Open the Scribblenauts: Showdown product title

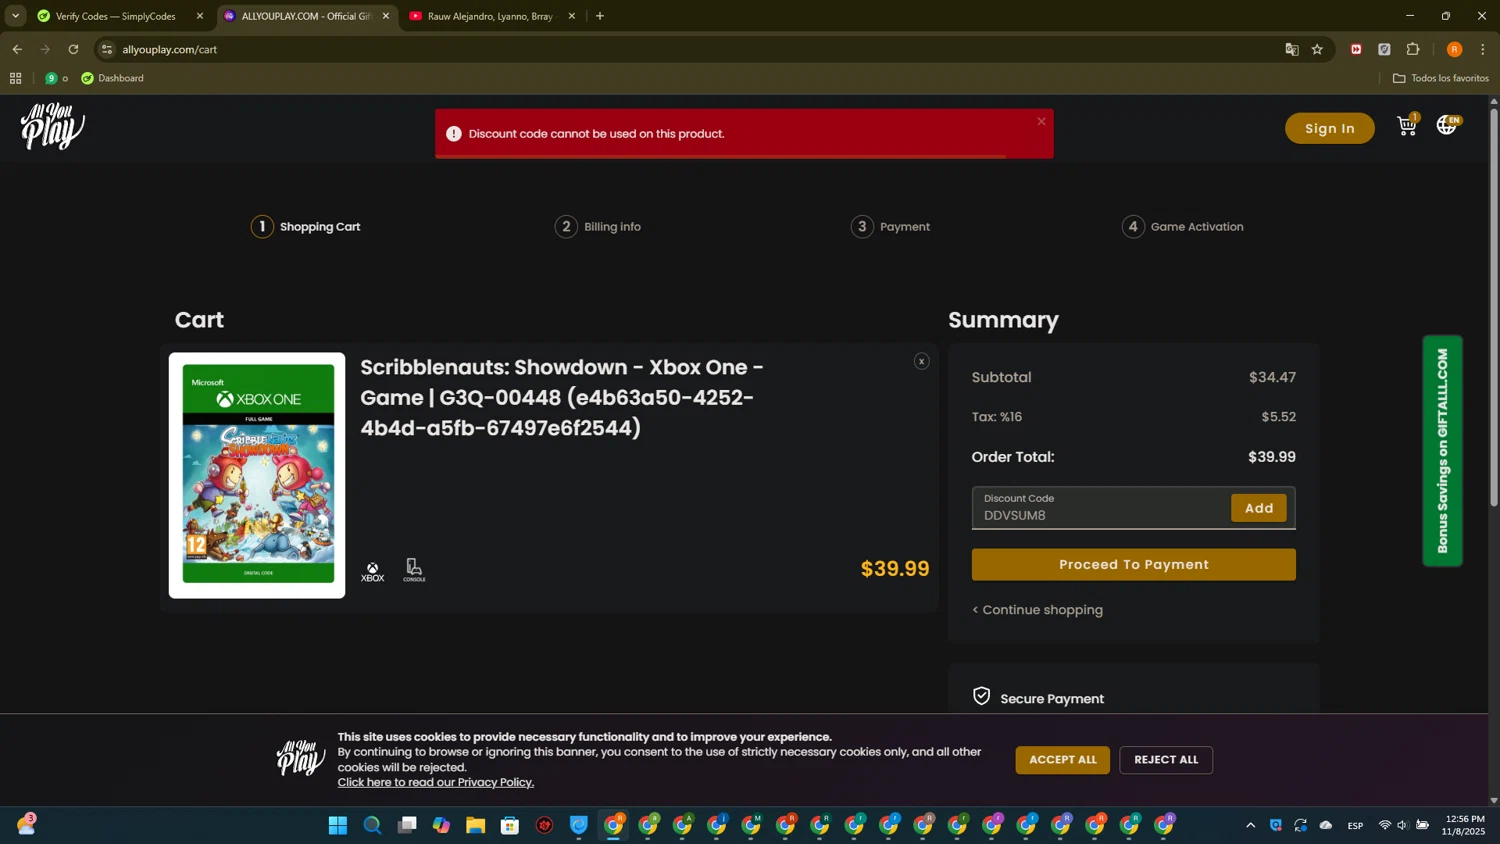click(561, 398)
